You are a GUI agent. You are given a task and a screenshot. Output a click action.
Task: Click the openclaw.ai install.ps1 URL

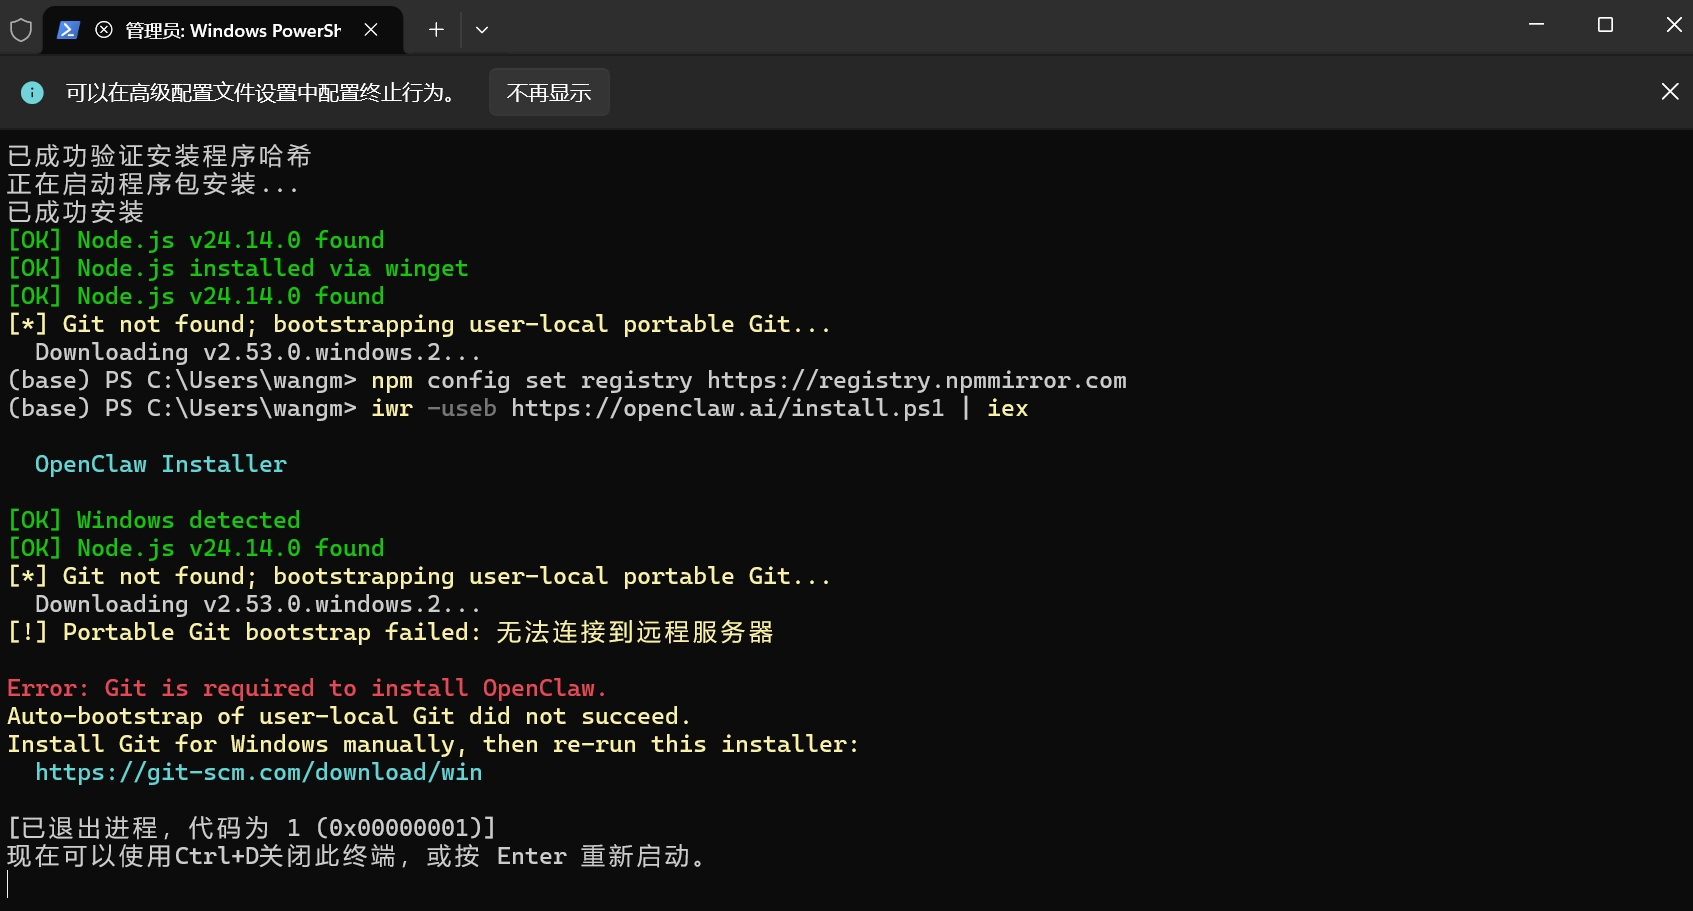pos(727,408)
